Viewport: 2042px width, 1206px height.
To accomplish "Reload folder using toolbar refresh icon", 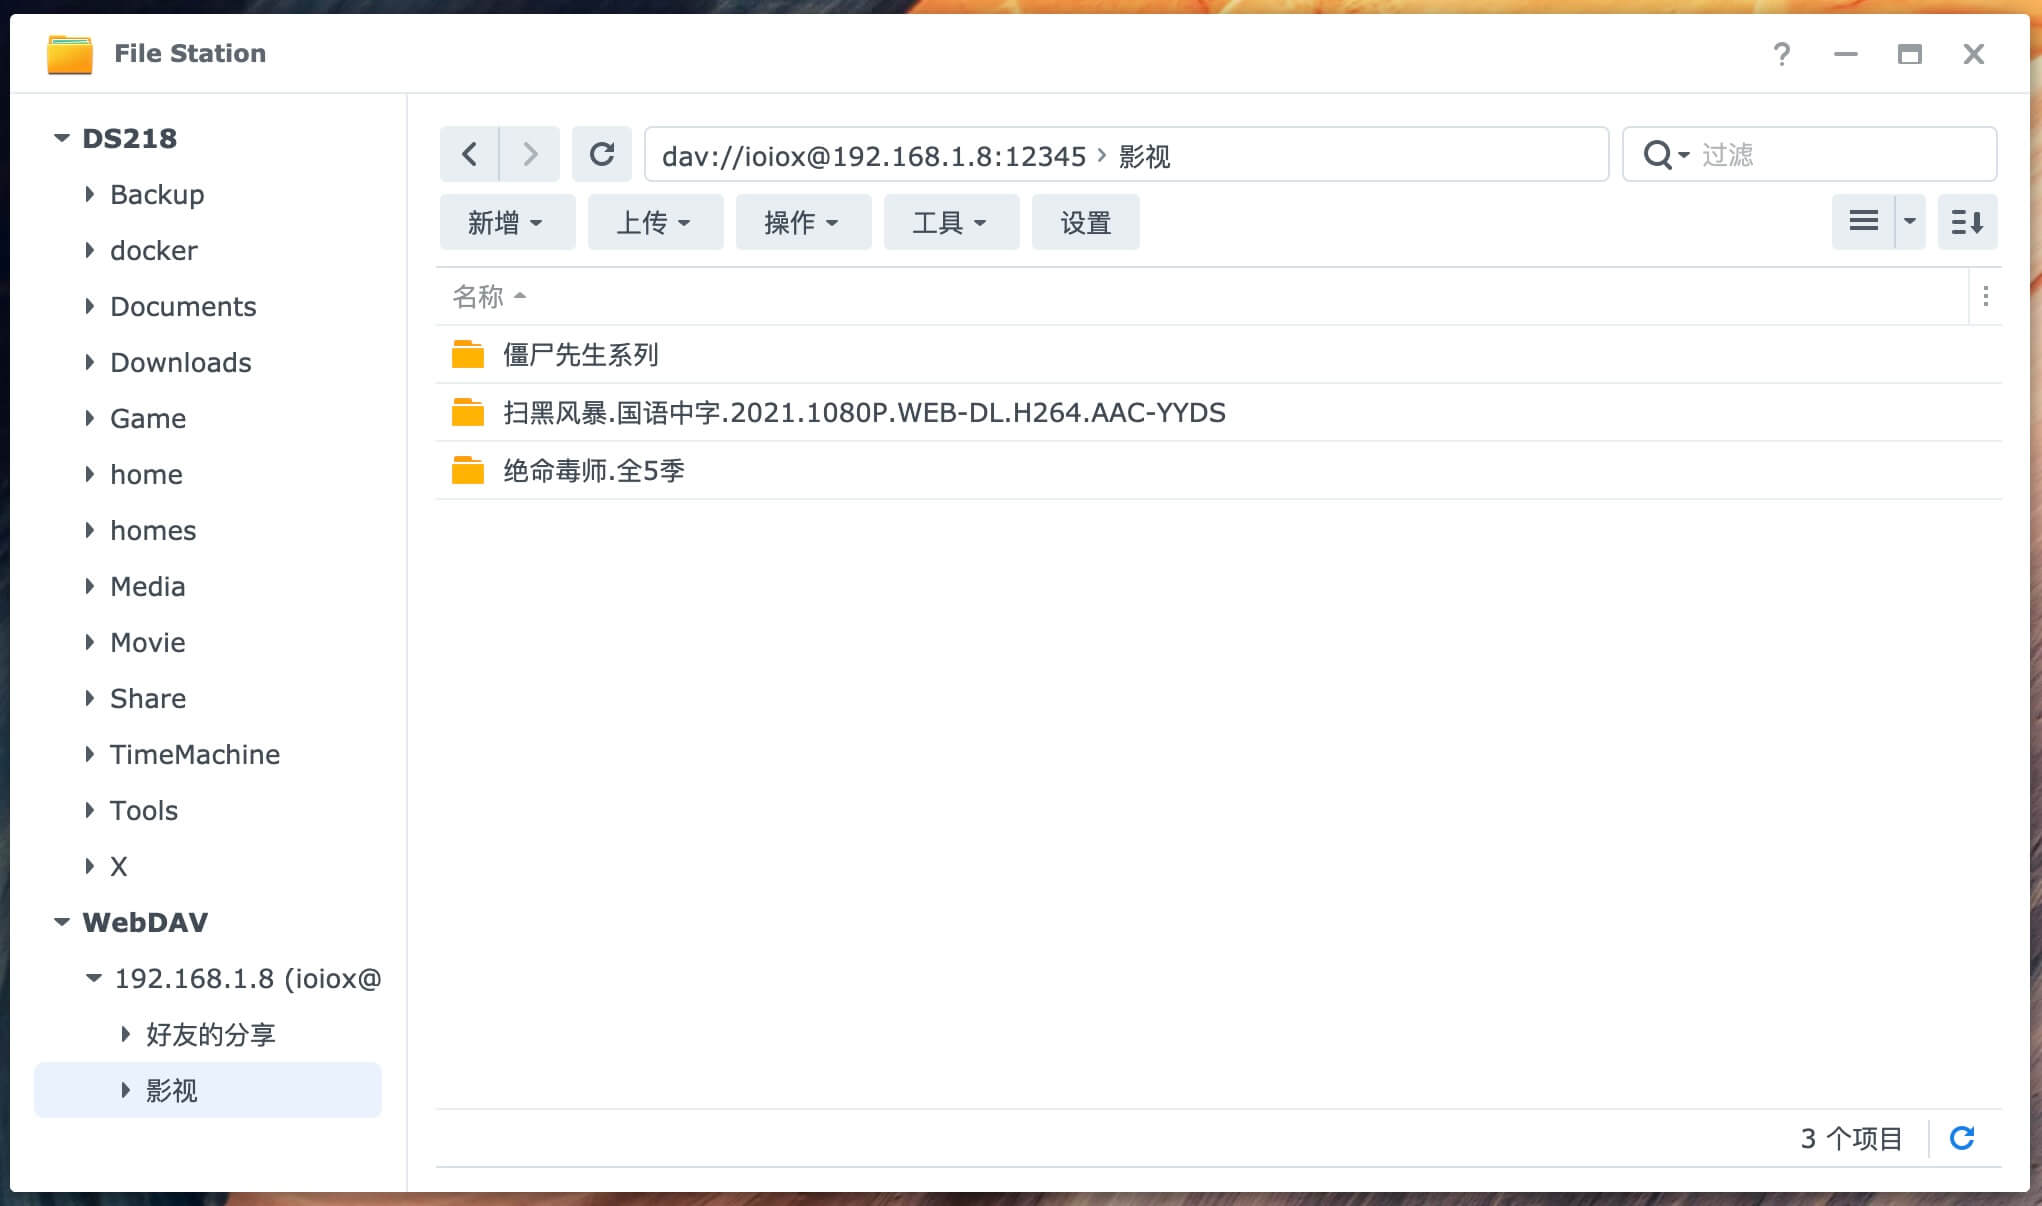I will pos(602,154).
